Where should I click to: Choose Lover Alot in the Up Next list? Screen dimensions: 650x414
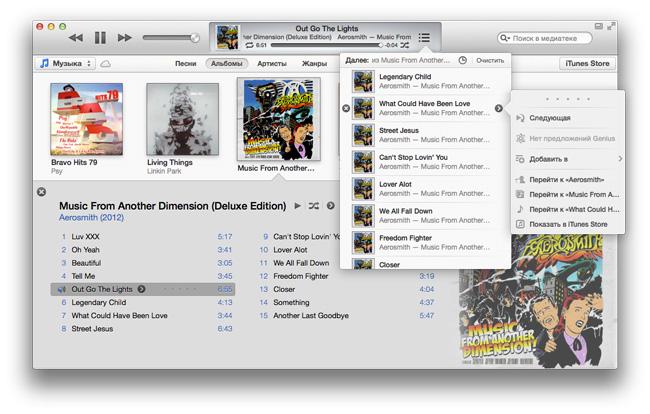pos(425,189)
